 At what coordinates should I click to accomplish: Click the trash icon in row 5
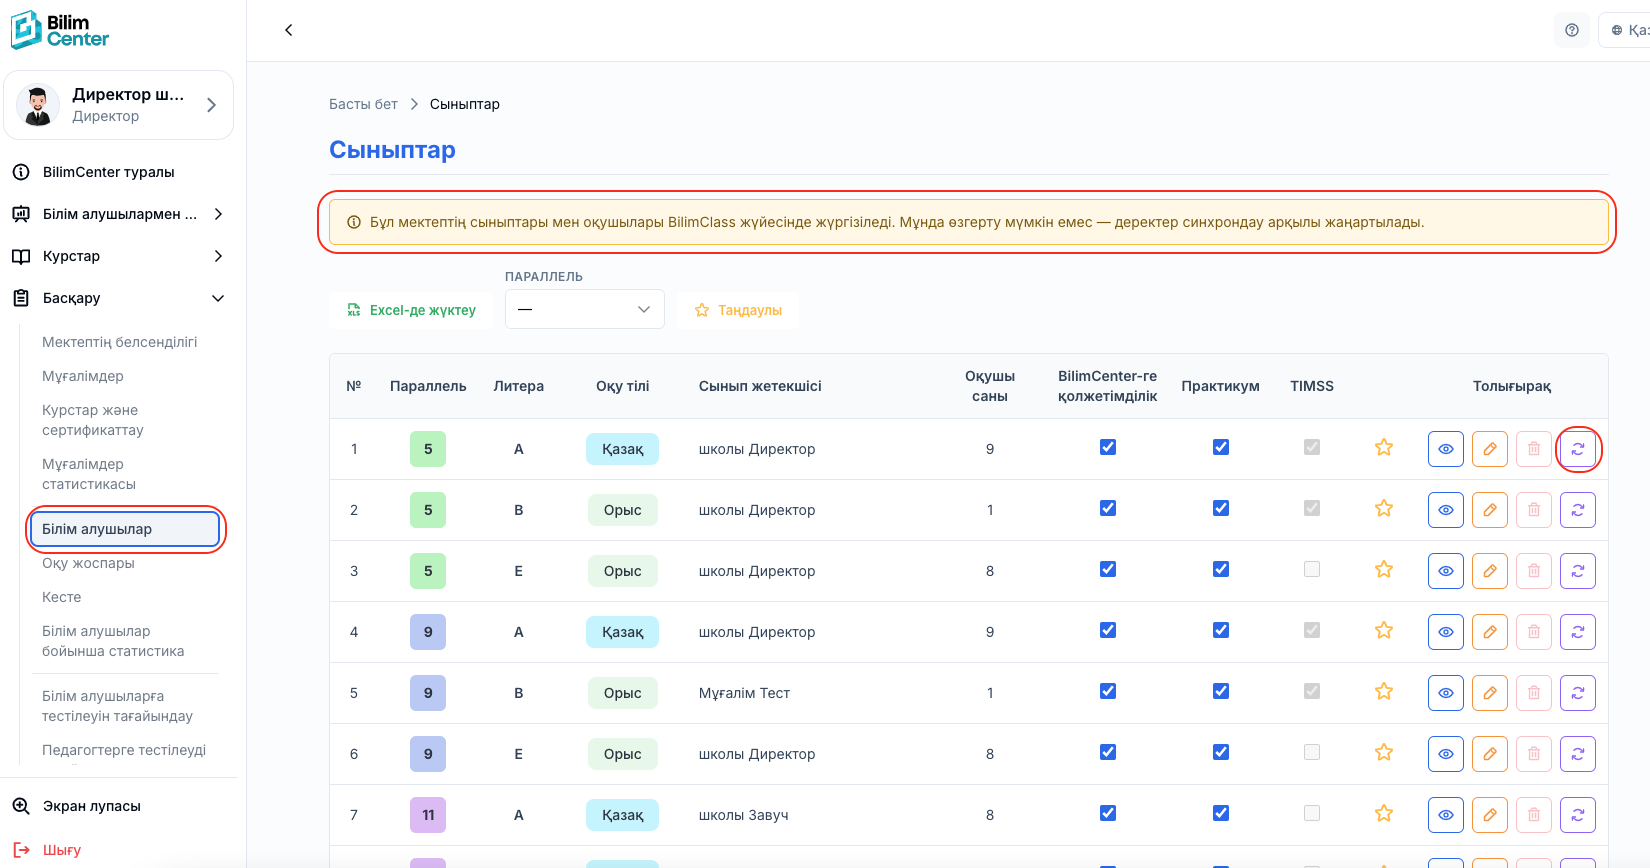[1534, 693]
